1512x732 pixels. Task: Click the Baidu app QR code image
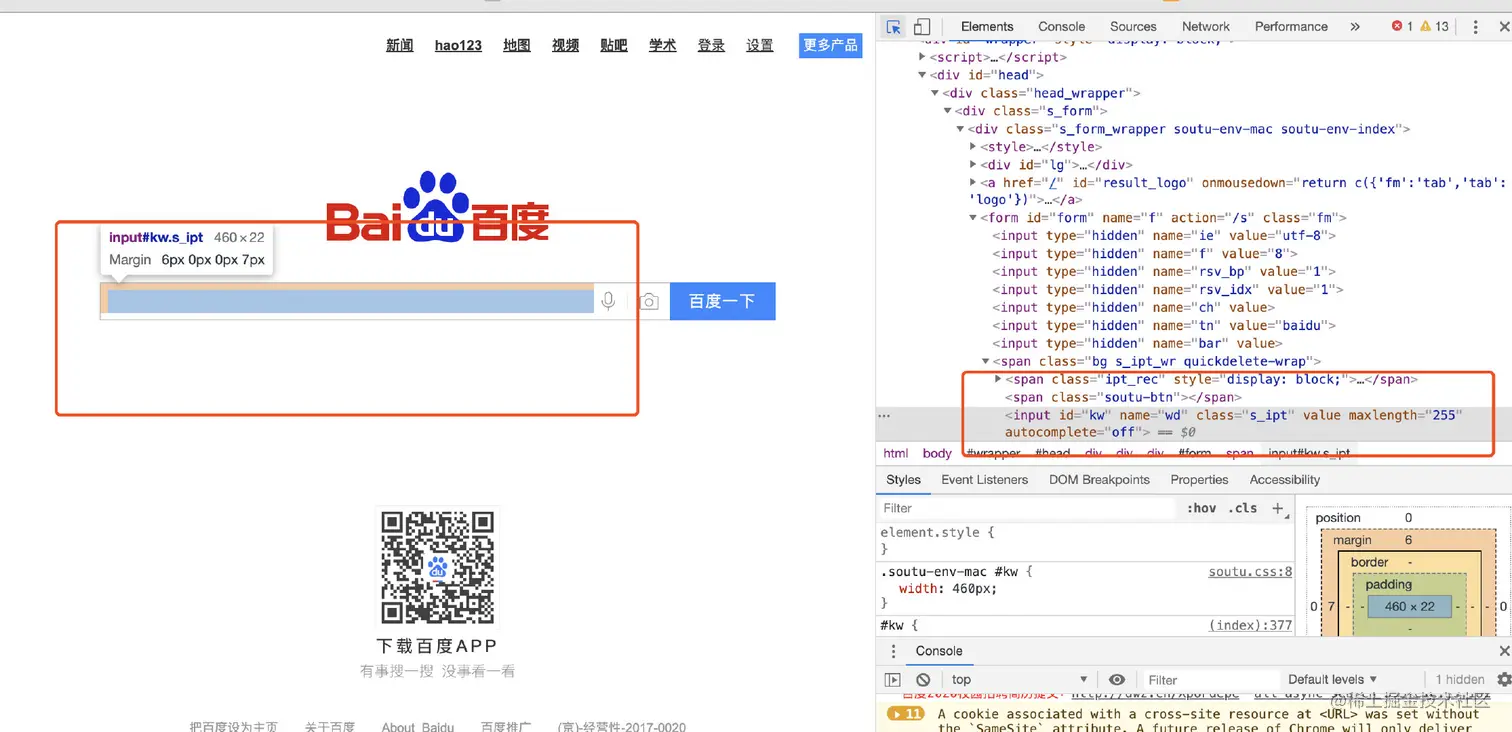(x=437, y=567)
